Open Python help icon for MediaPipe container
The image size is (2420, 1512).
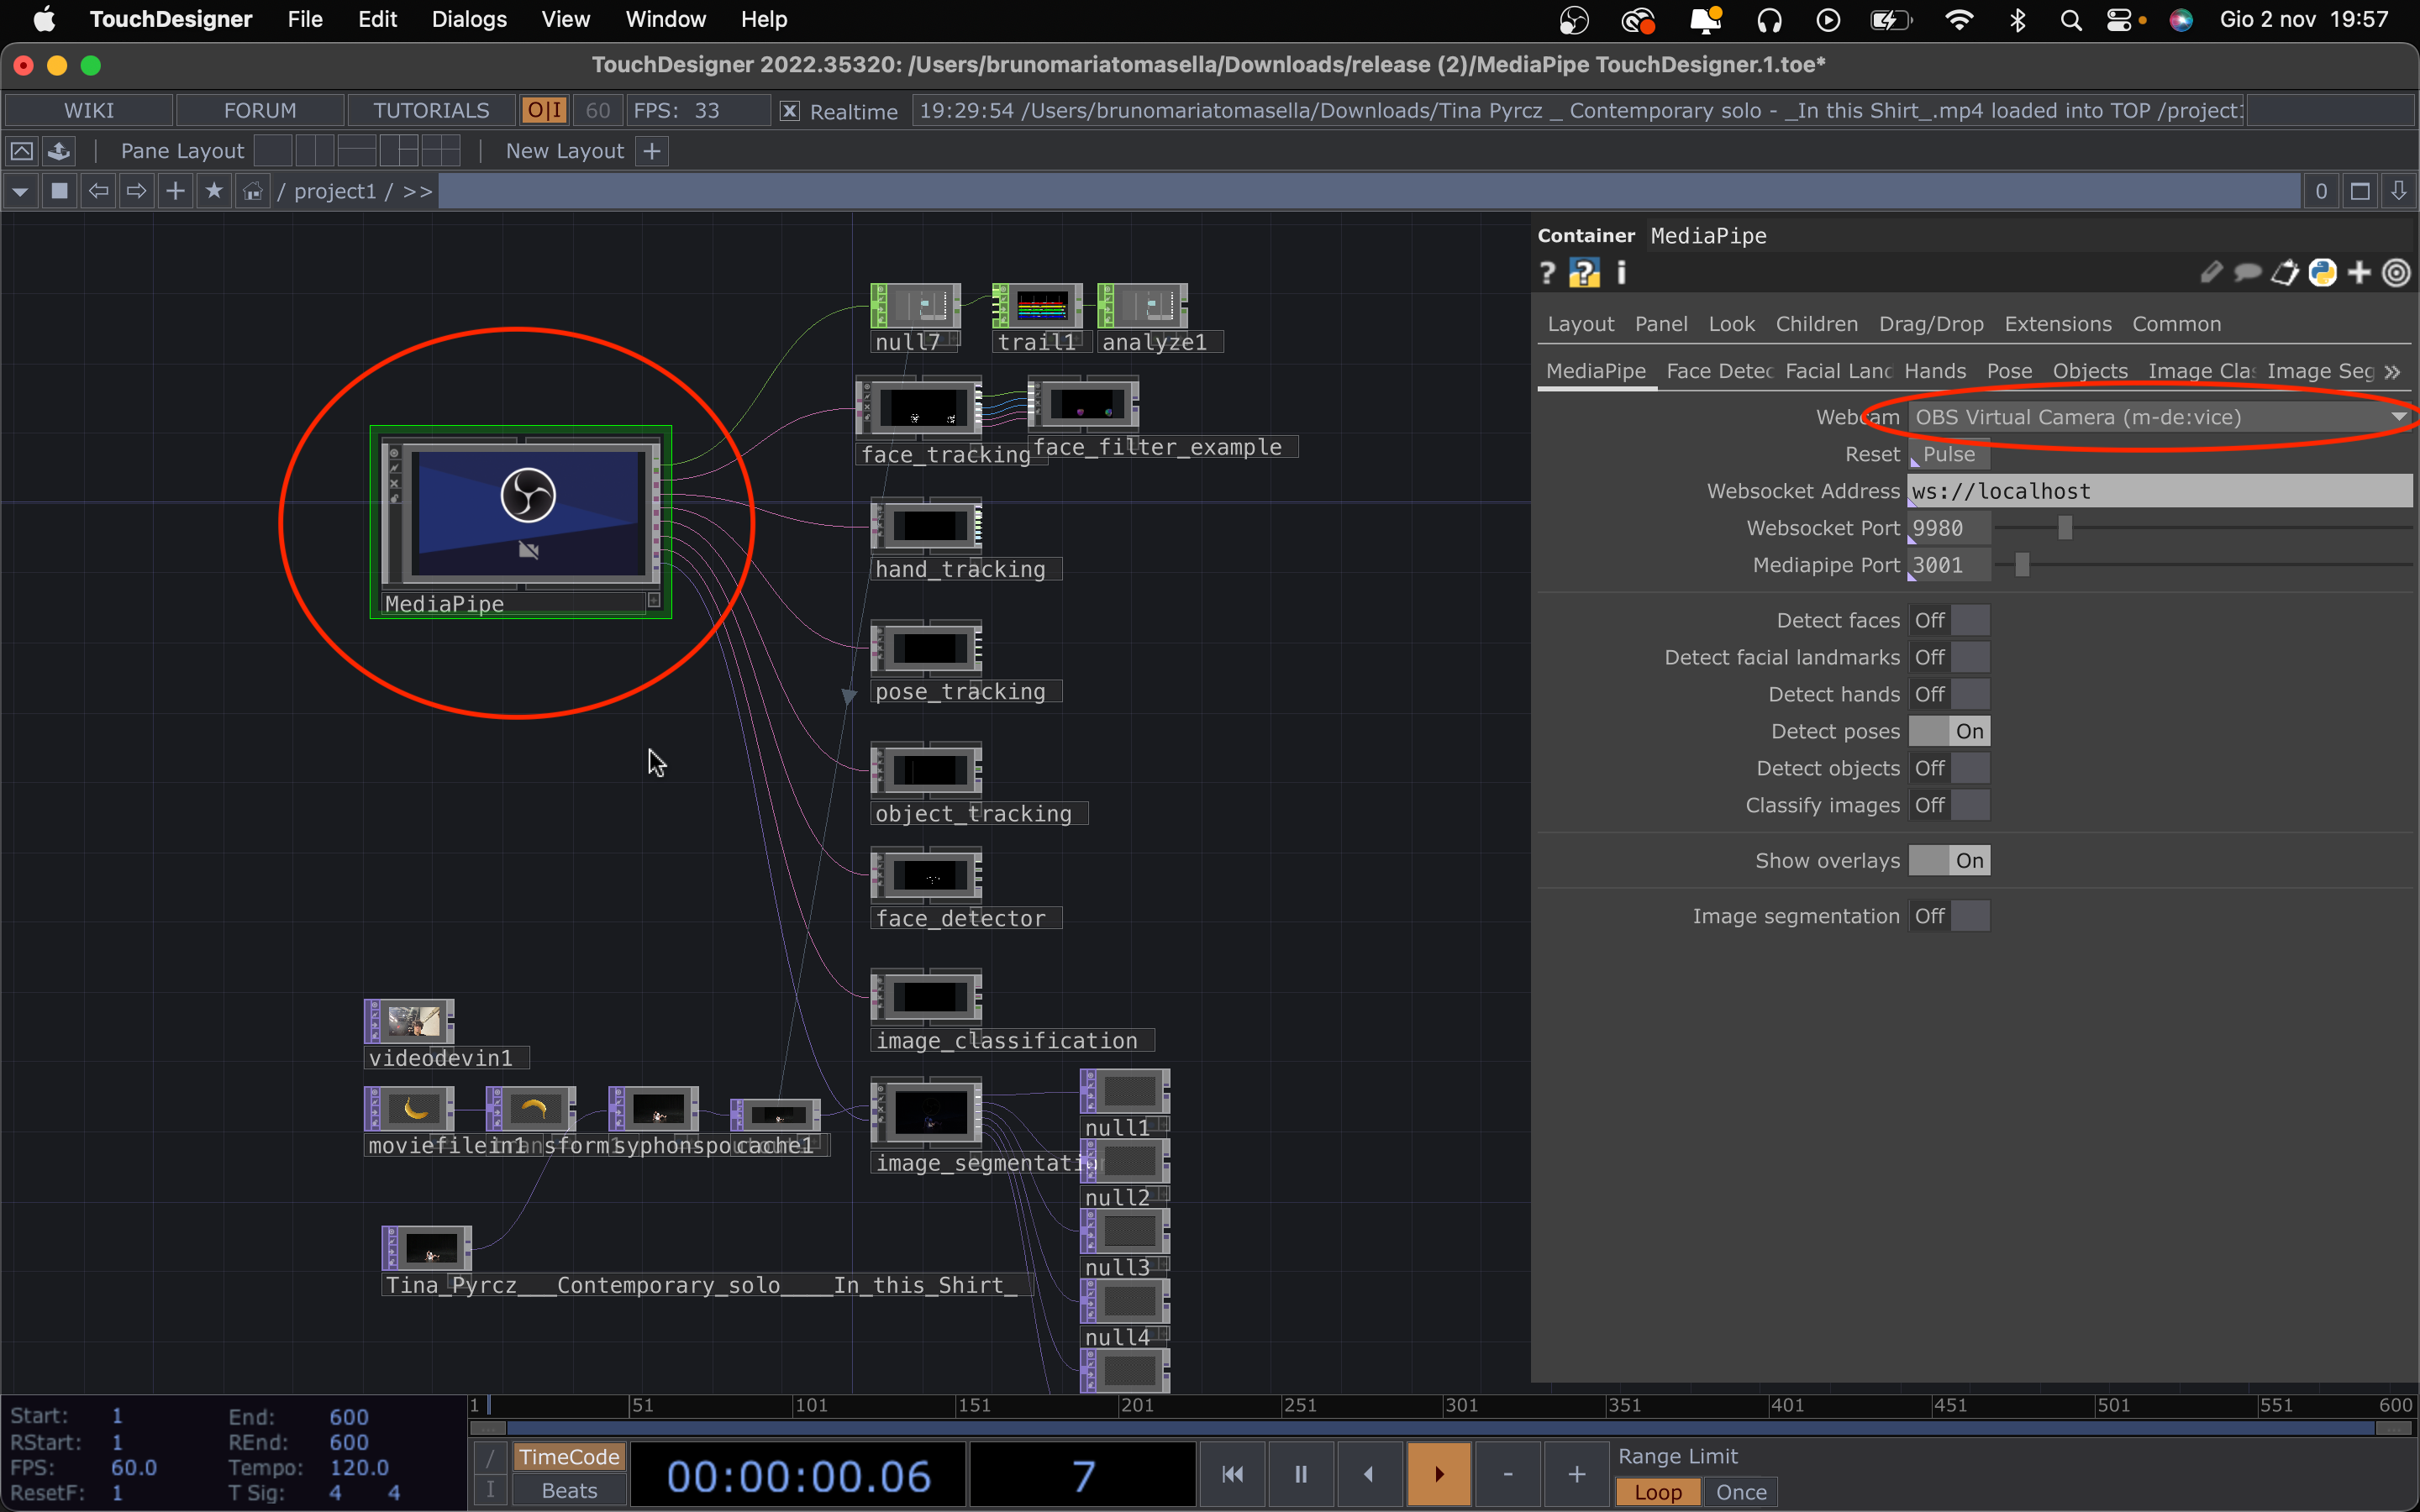1584,273
